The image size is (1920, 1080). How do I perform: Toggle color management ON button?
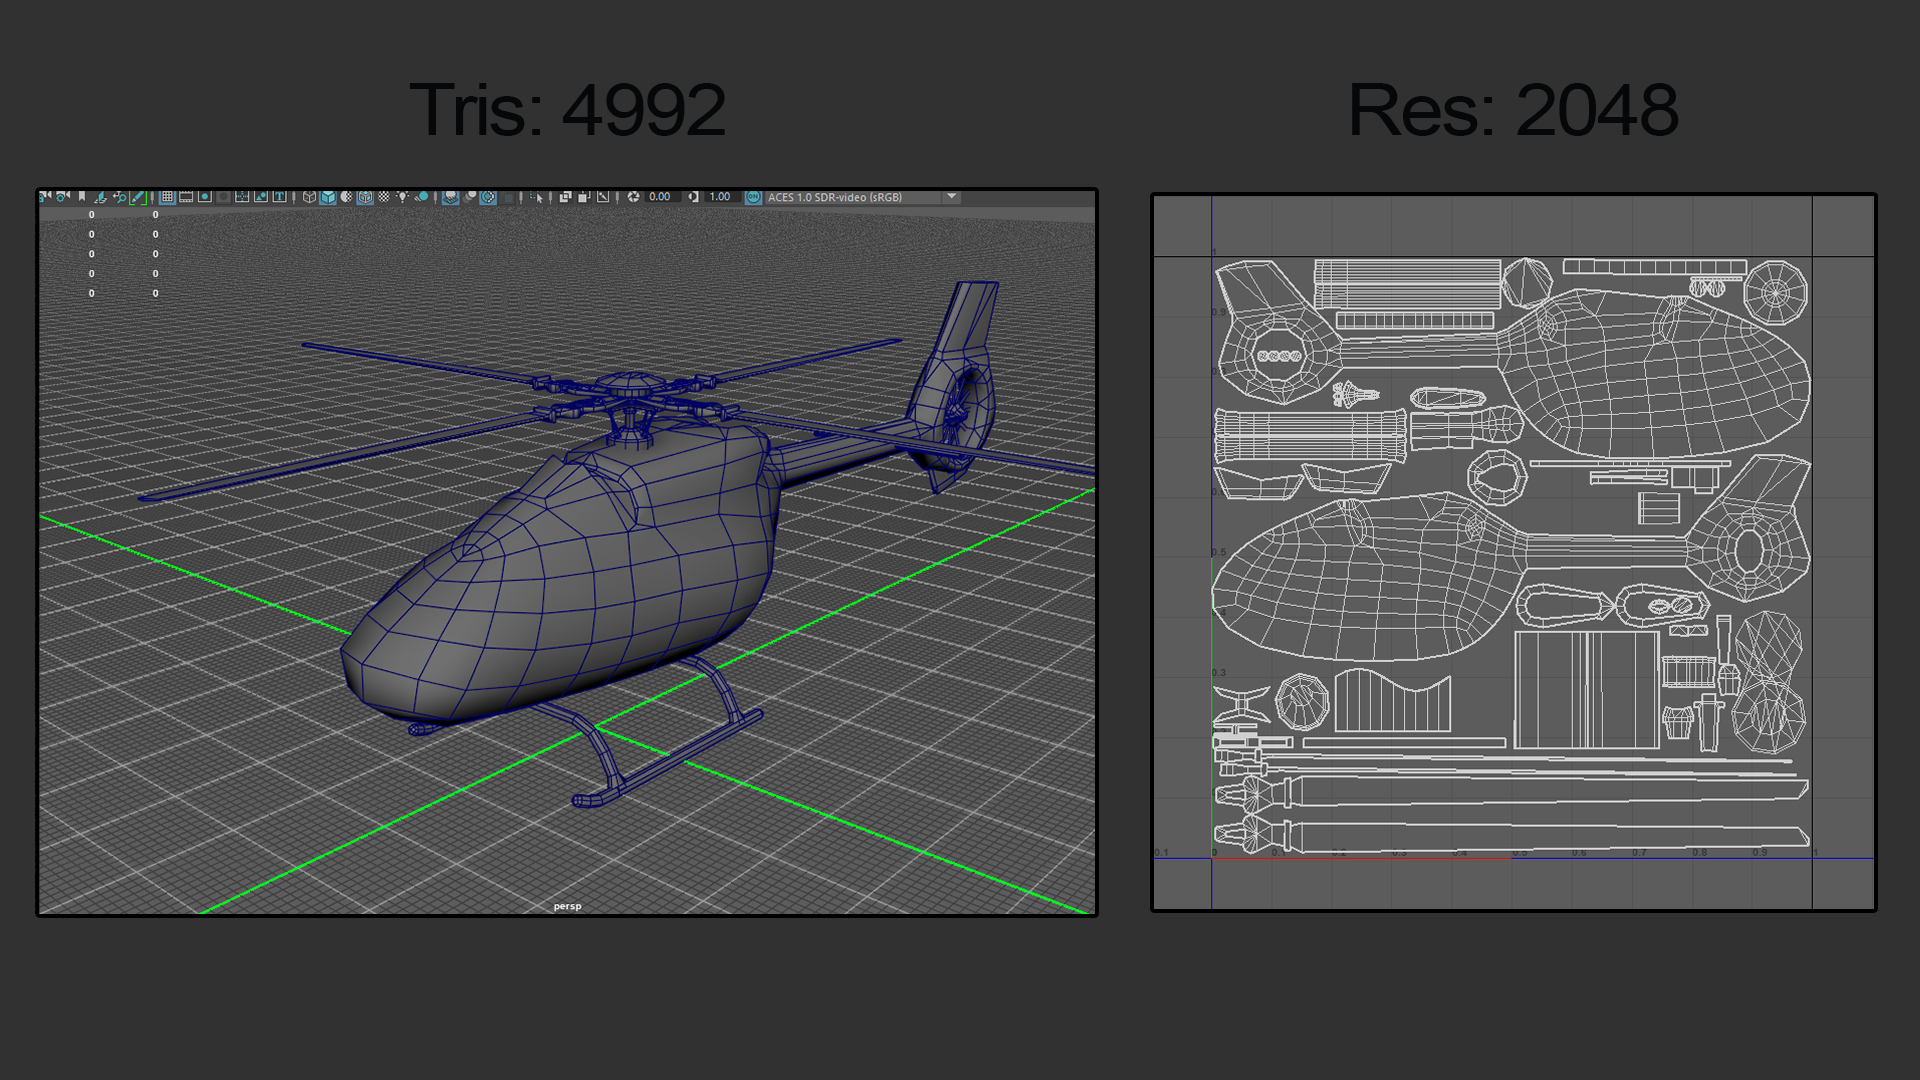[x=754, y=197]
